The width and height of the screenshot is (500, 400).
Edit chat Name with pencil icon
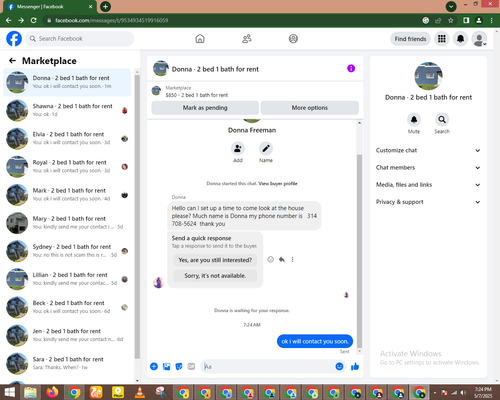pyautogui.click(x=266, y=148)
